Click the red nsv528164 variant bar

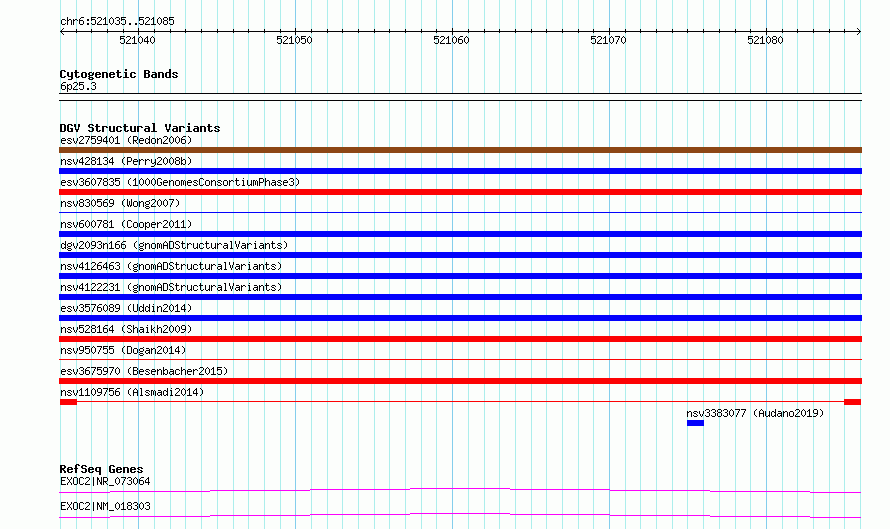pyautogui.click(x=460, y=339)
